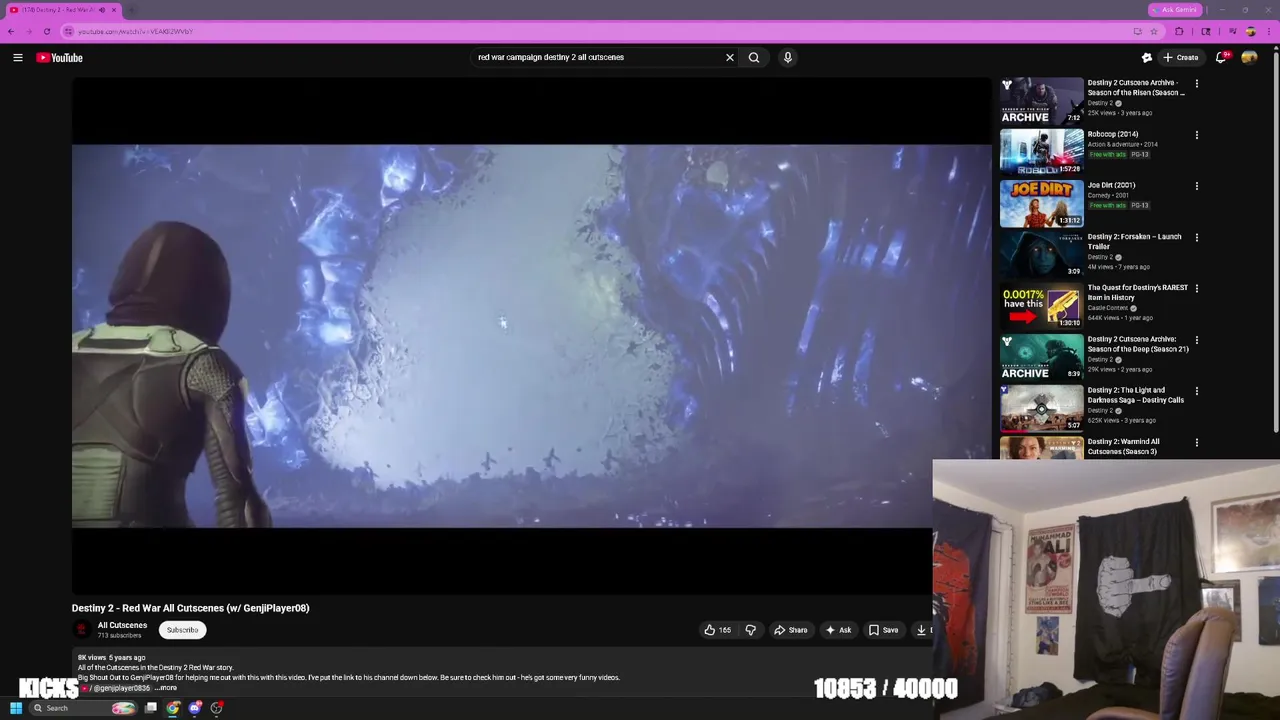
Task: Open Discord from the taskbar
Action: [195, 708]
